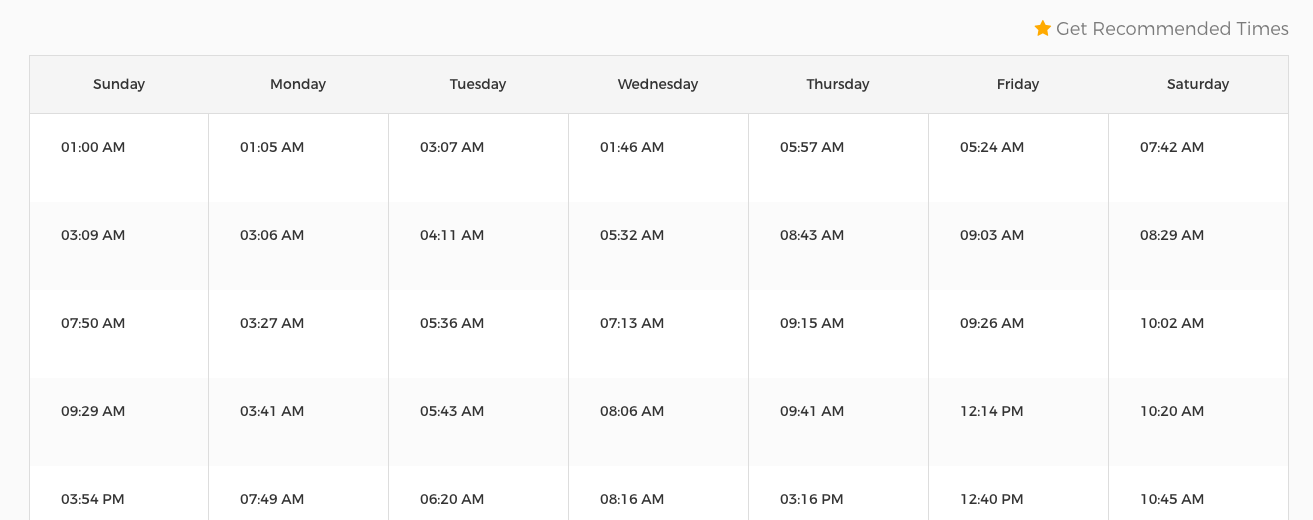Select the 07:49 AM Monday slot
Image resolution: width=1313 pixels, height=520 pixels.
click(272, 499)
